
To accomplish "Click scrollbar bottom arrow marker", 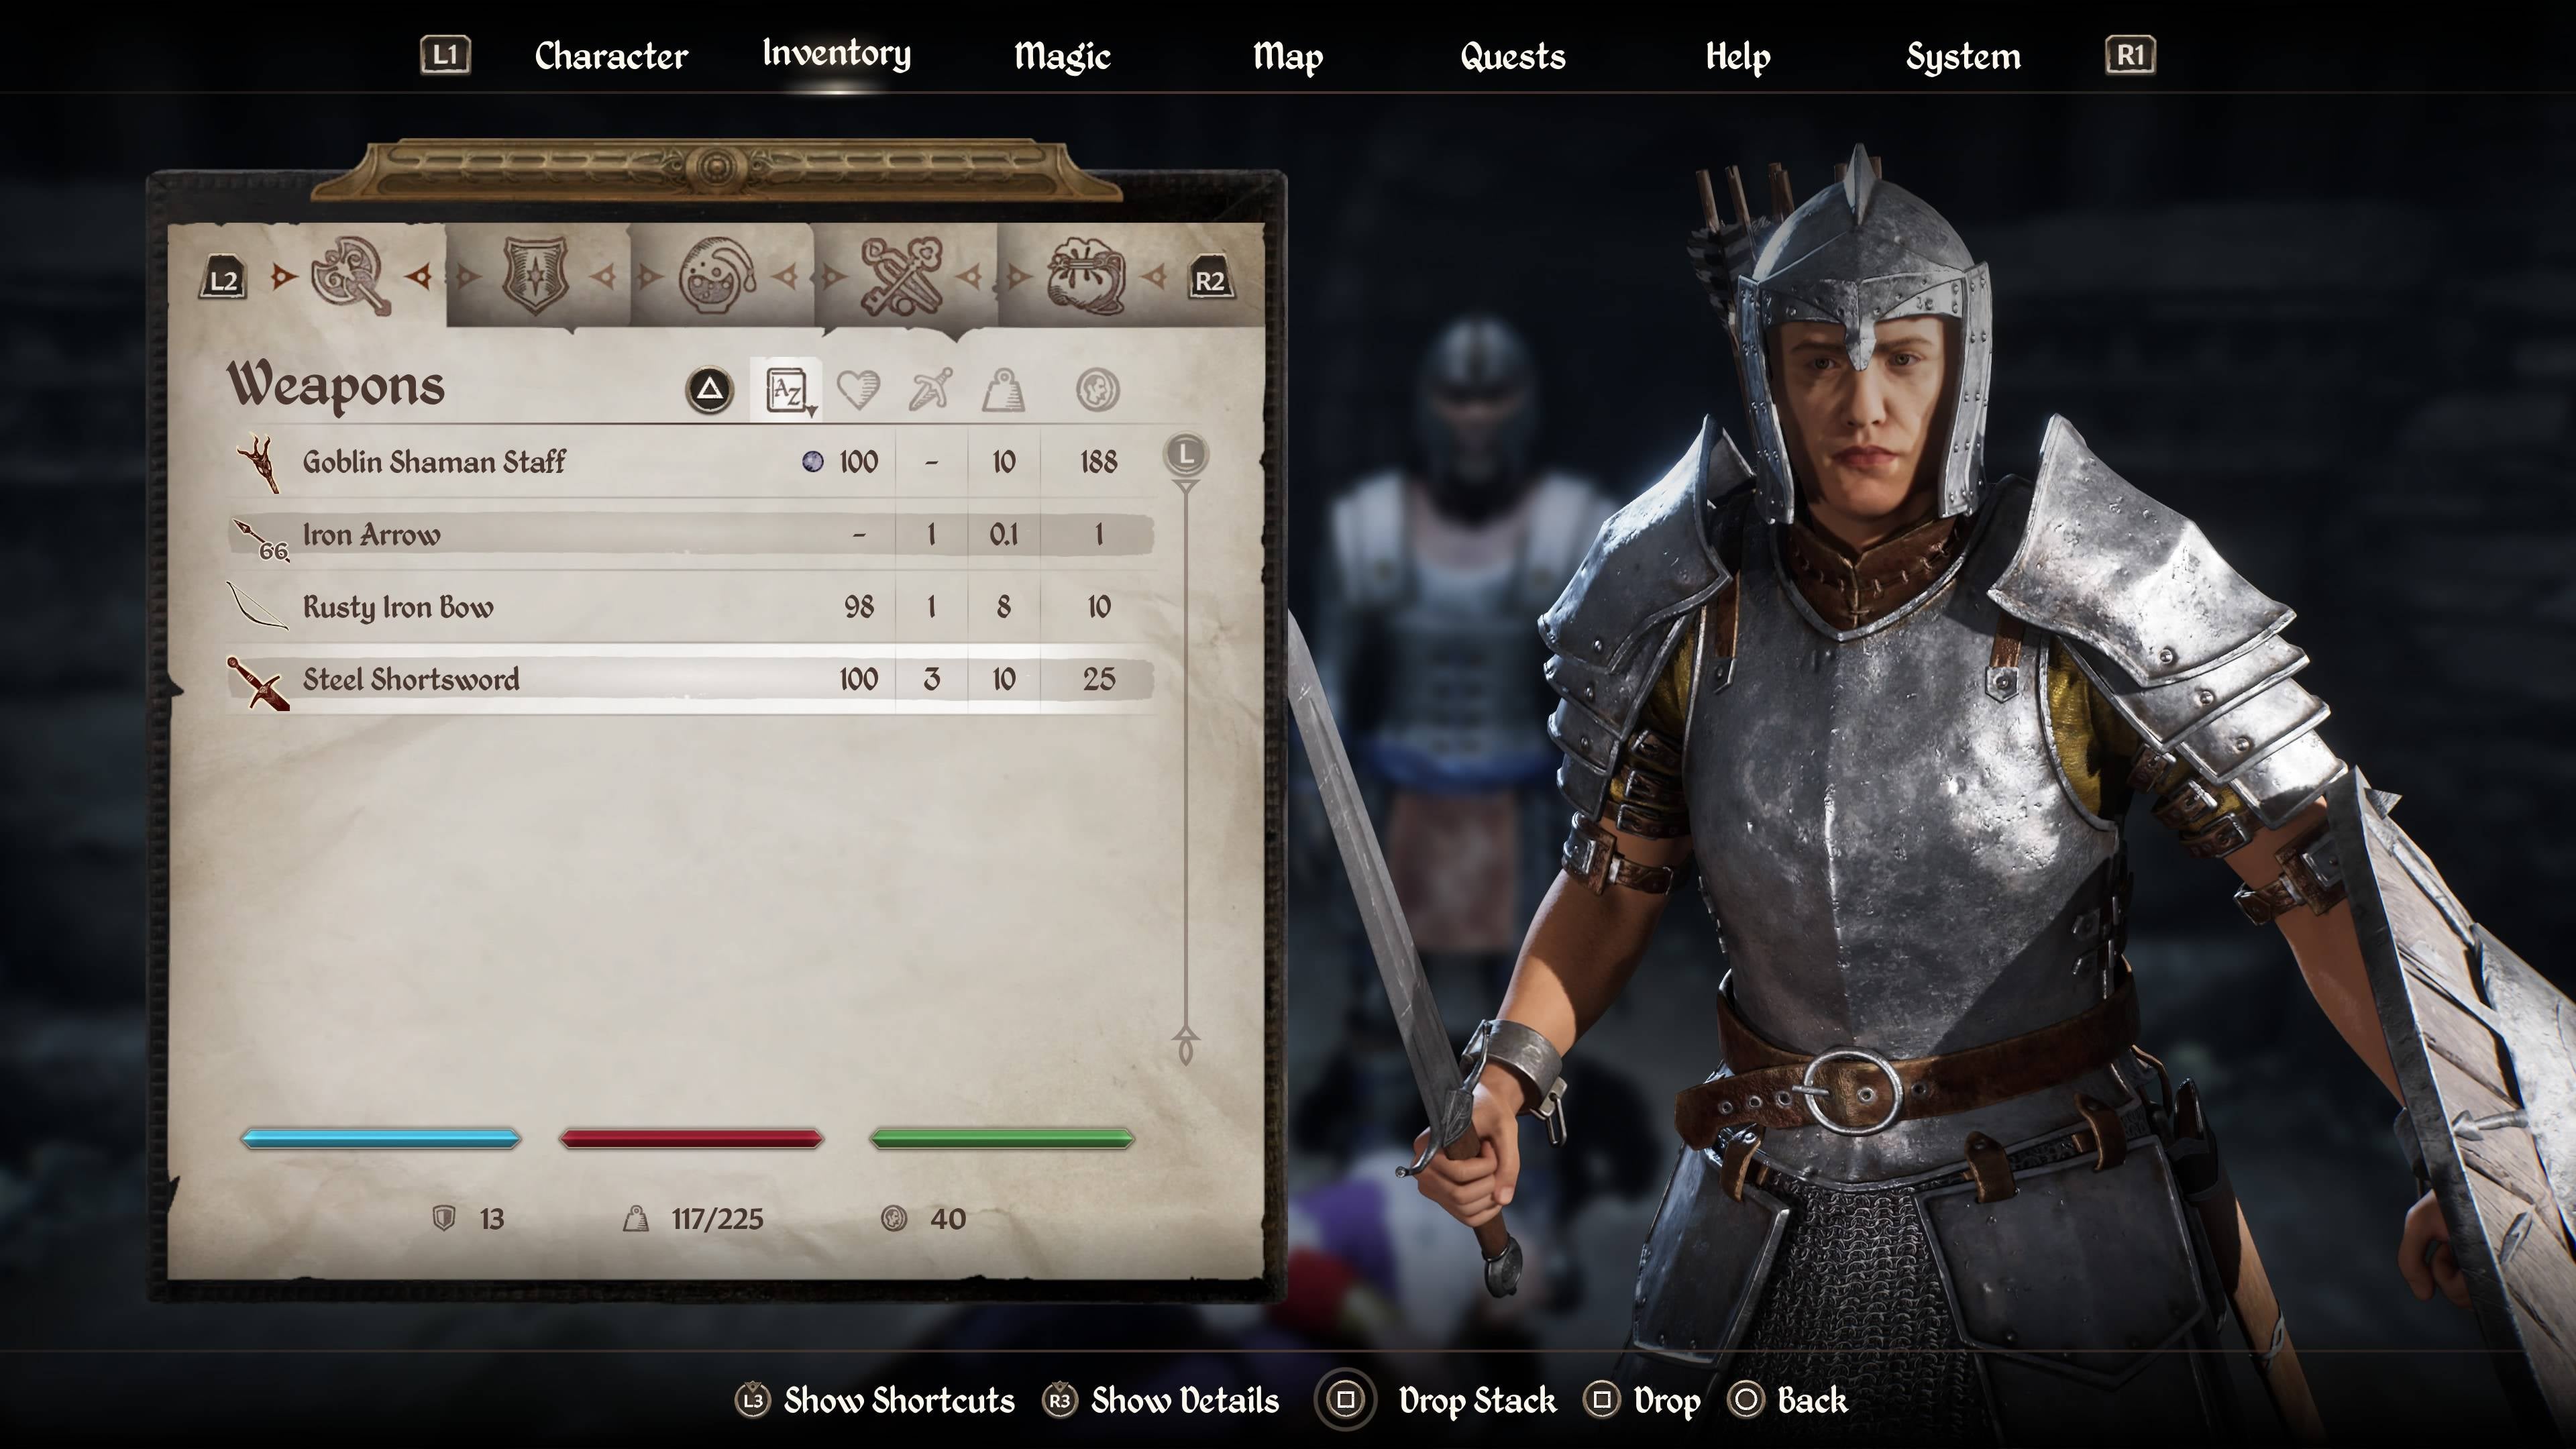I will [1186, 1046].
